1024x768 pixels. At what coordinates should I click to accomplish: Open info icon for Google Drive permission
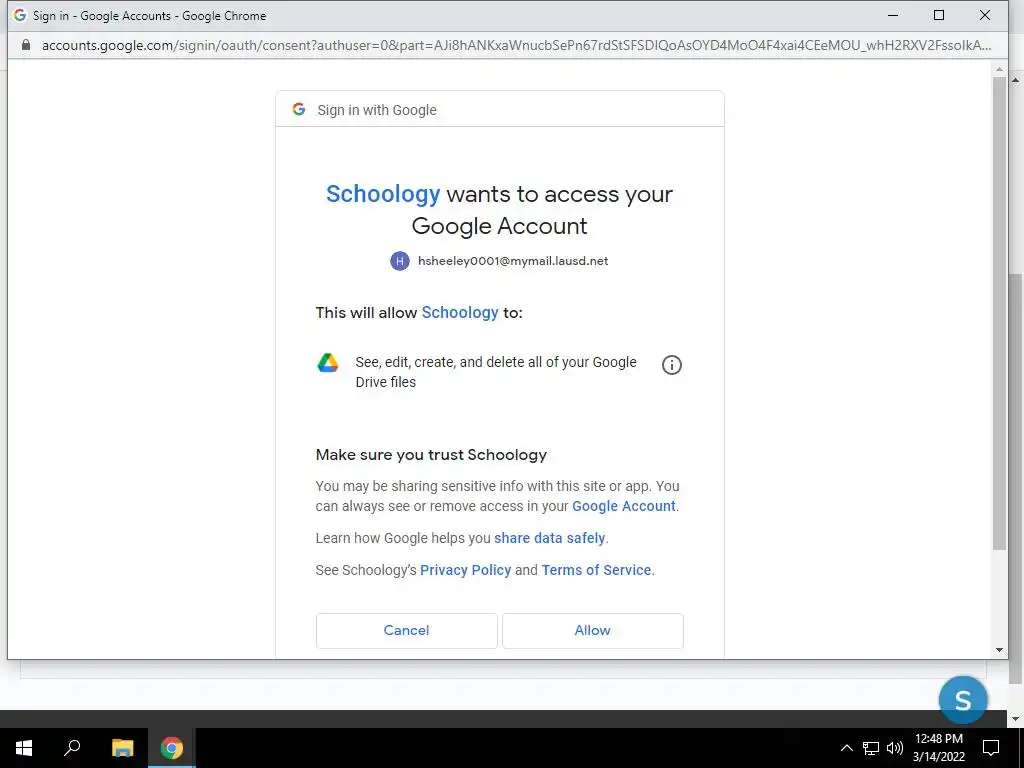click(671, 365)
